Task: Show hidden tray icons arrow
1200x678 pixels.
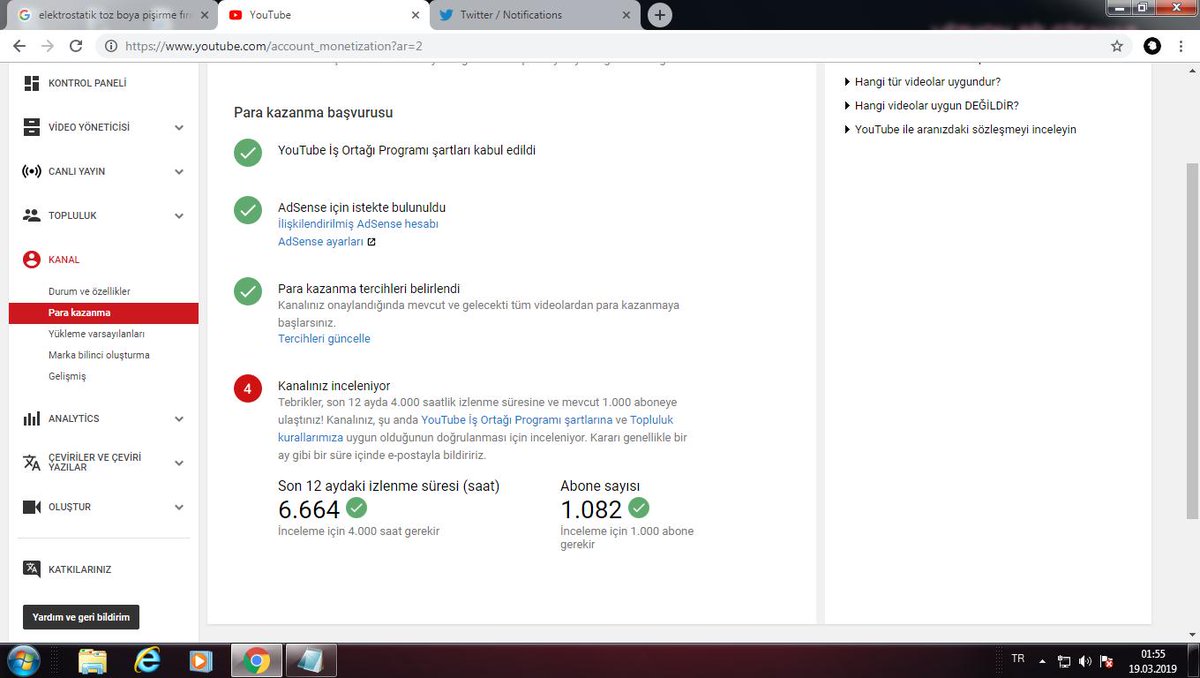Action: [1044, 661]
